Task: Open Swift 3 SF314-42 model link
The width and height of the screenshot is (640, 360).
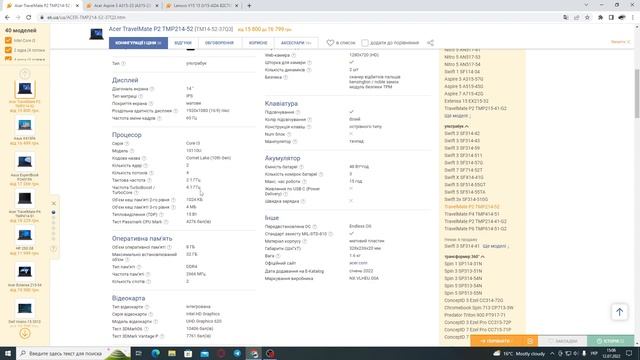Action: point(462,133)
